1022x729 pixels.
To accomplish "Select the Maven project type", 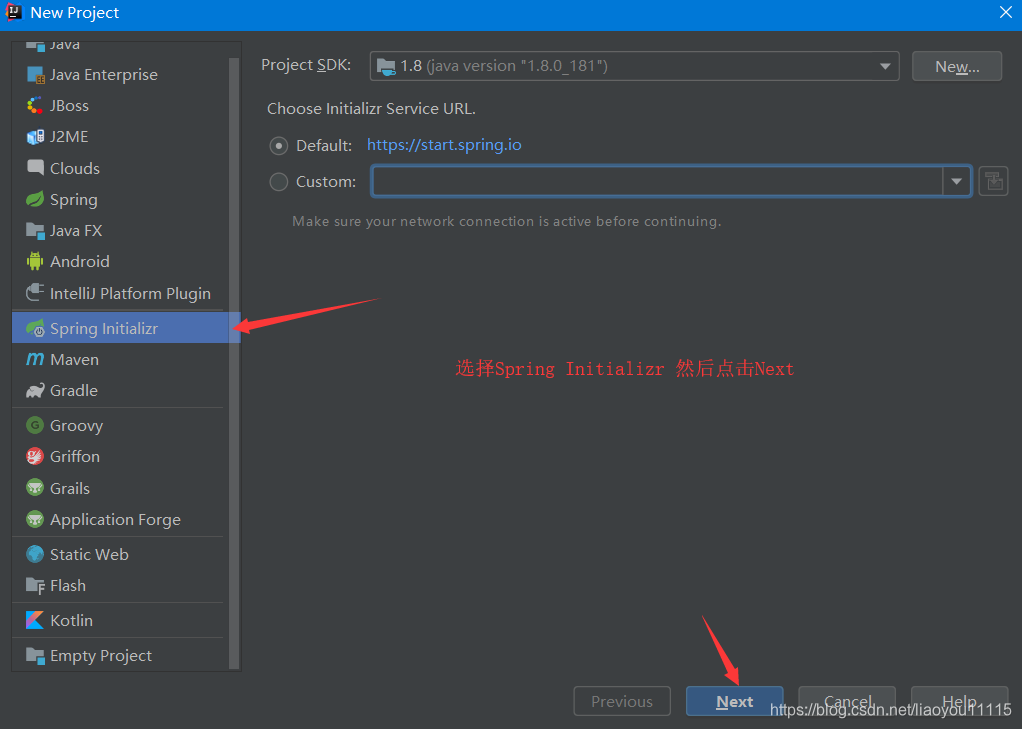I will pyautogui.click(x=121, y=359).
